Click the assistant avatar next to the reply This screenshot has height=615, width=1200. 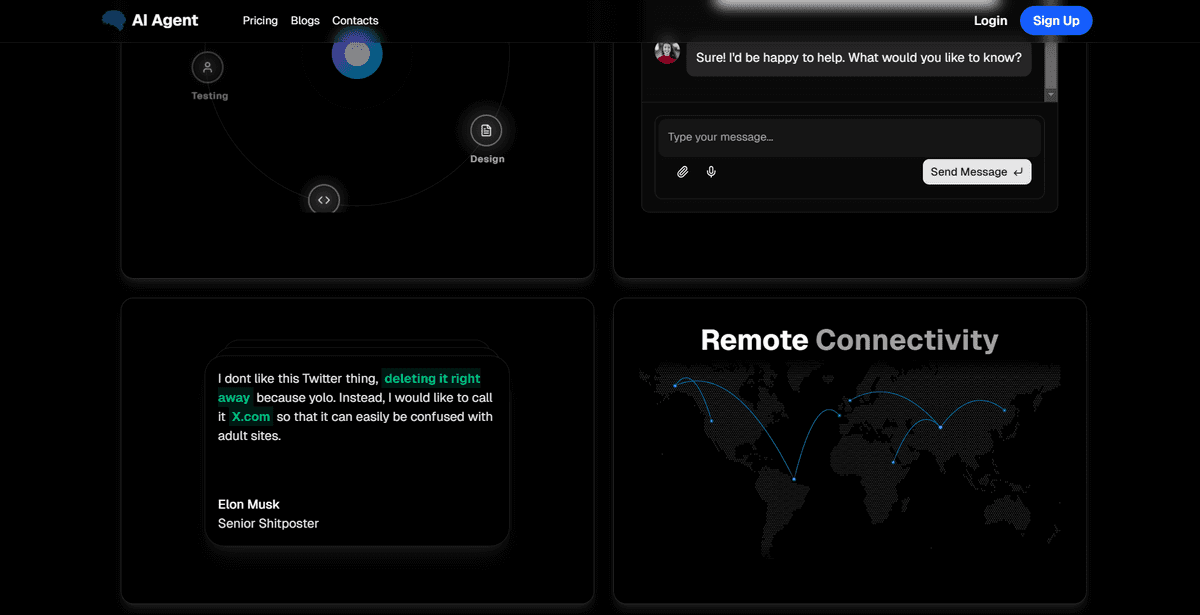tap(666, 51)
